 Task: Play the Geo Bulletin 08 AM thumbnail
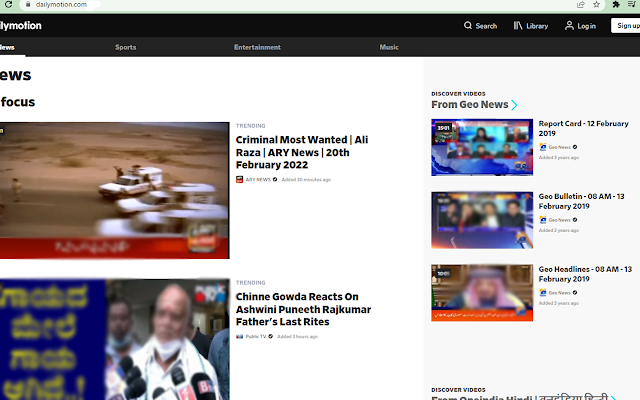click(482, 220)
